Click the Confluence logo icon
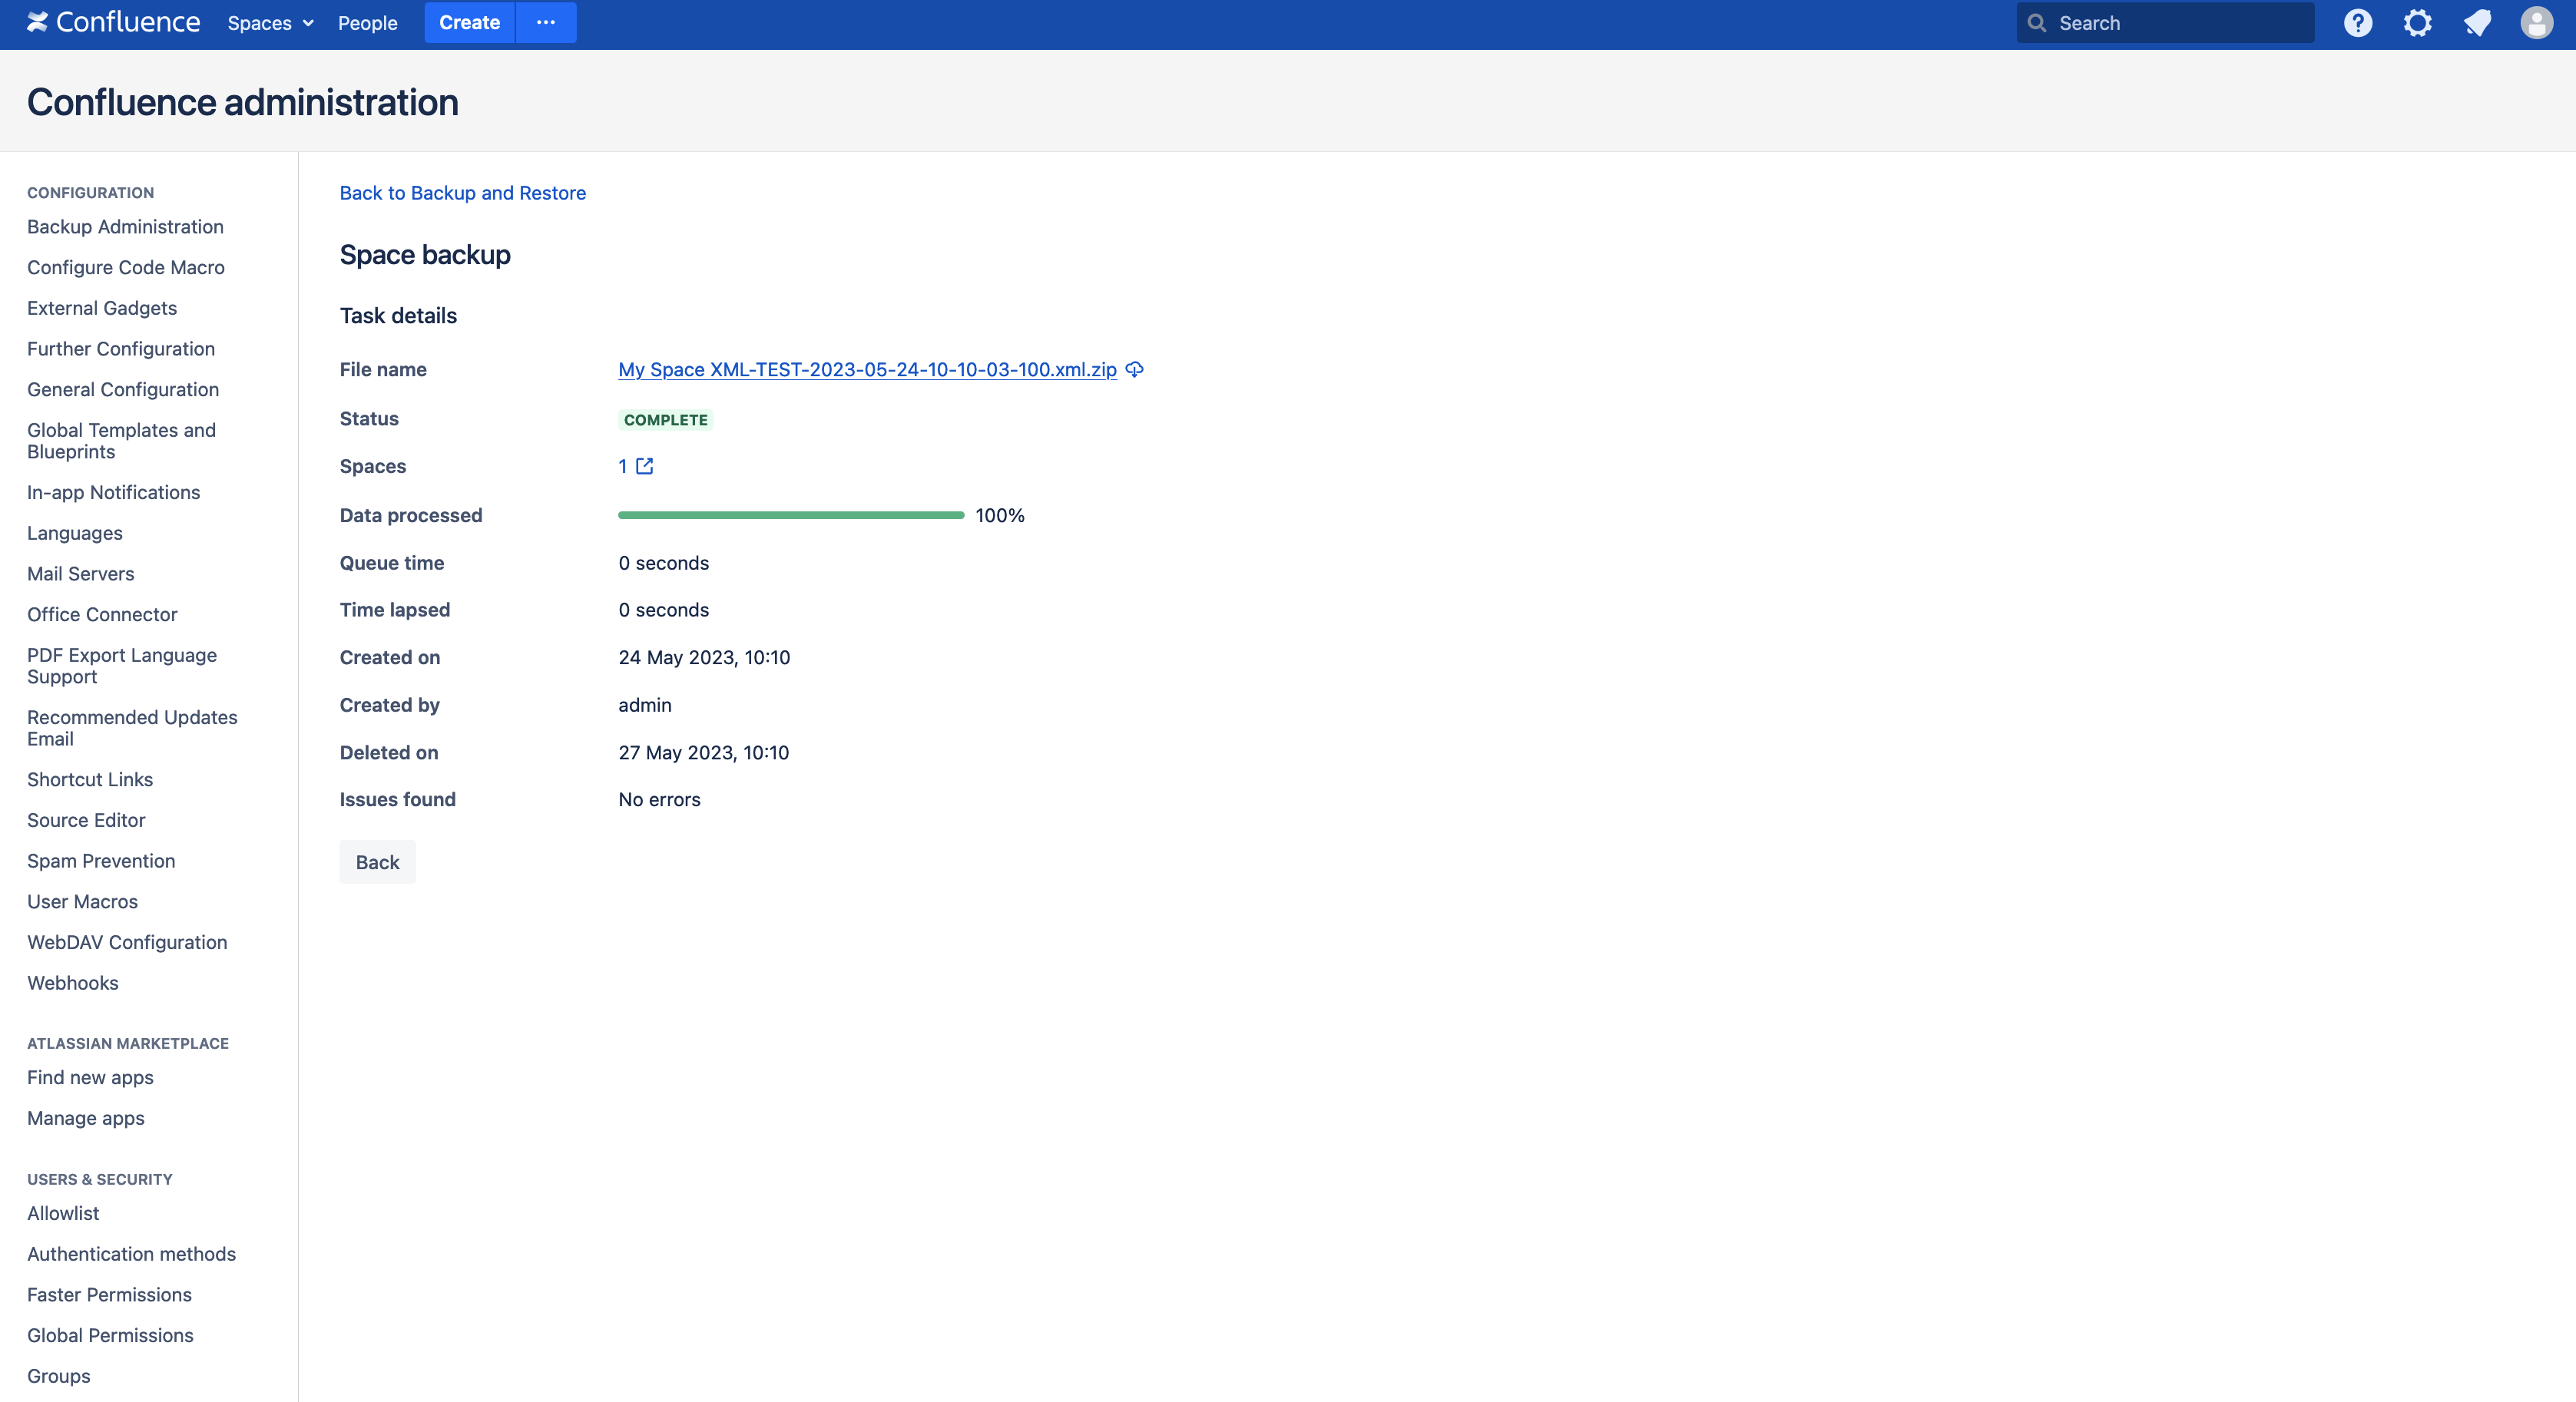 [38, 22]
